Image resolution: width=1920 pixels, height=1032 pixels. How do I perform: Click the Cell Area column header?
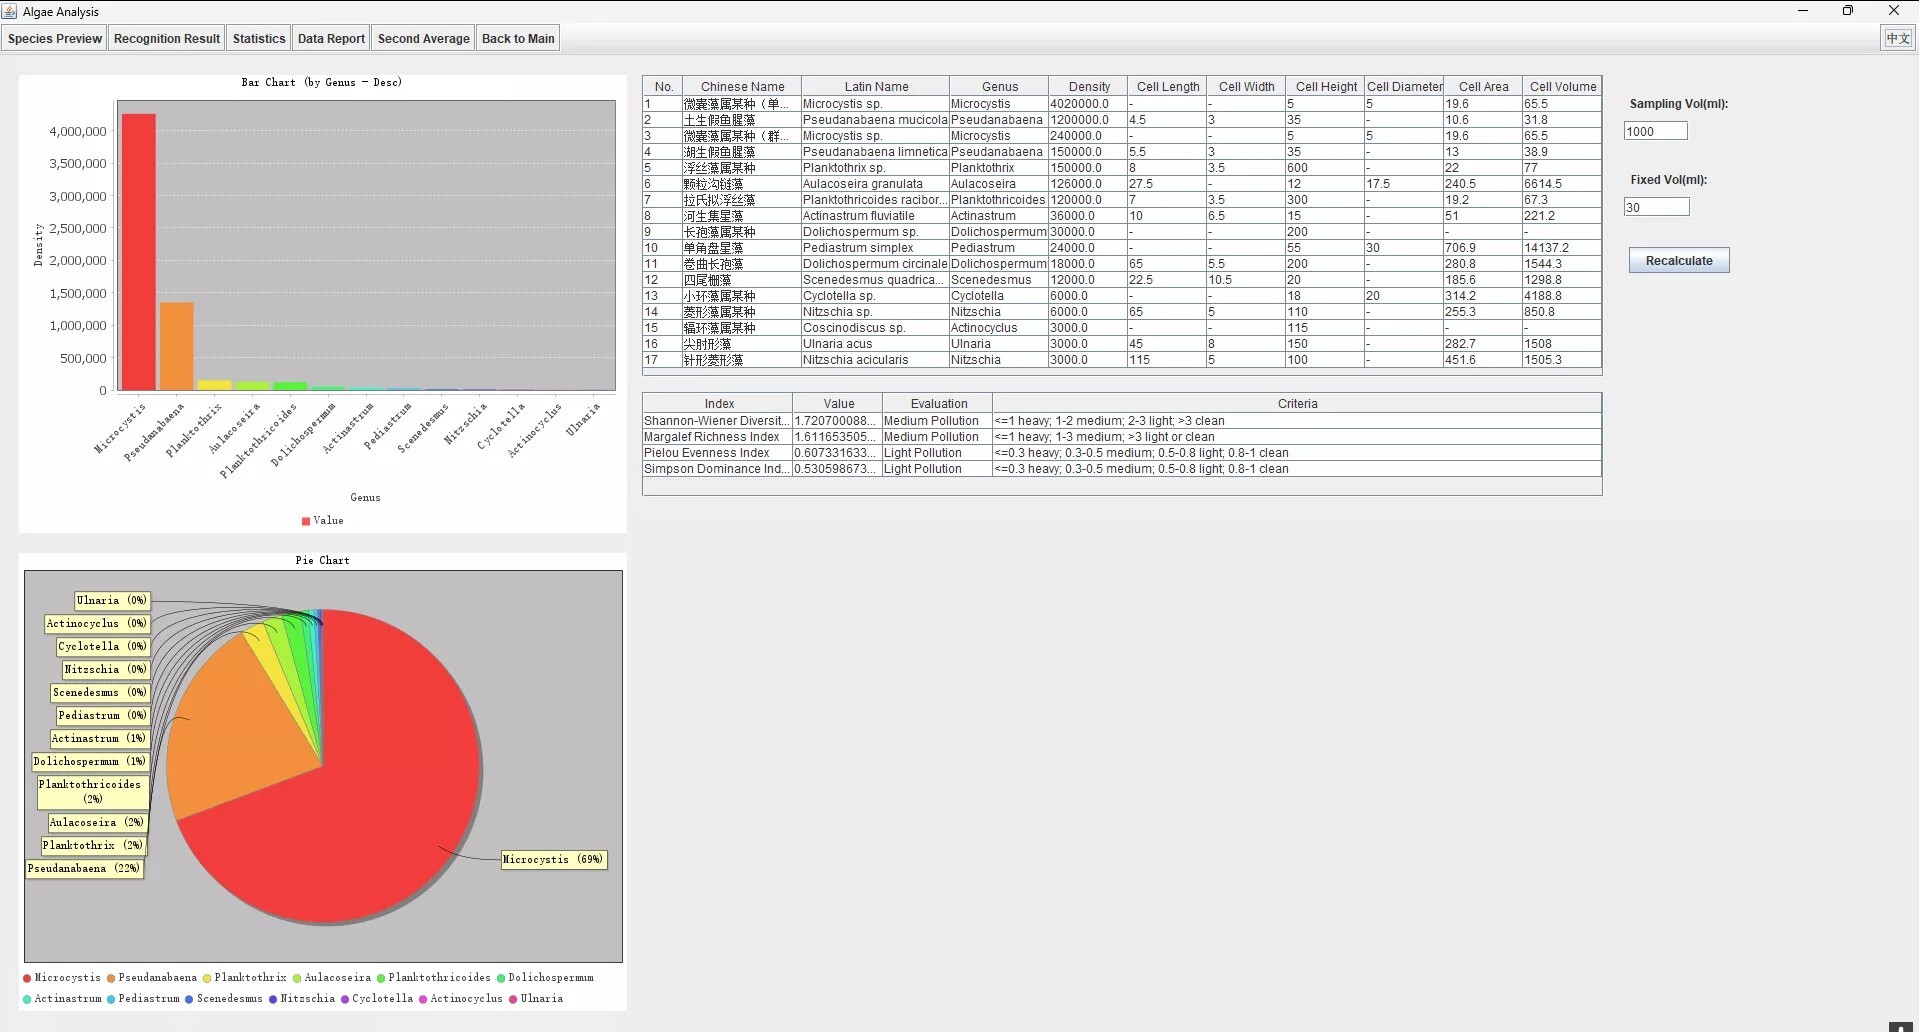1483,87
